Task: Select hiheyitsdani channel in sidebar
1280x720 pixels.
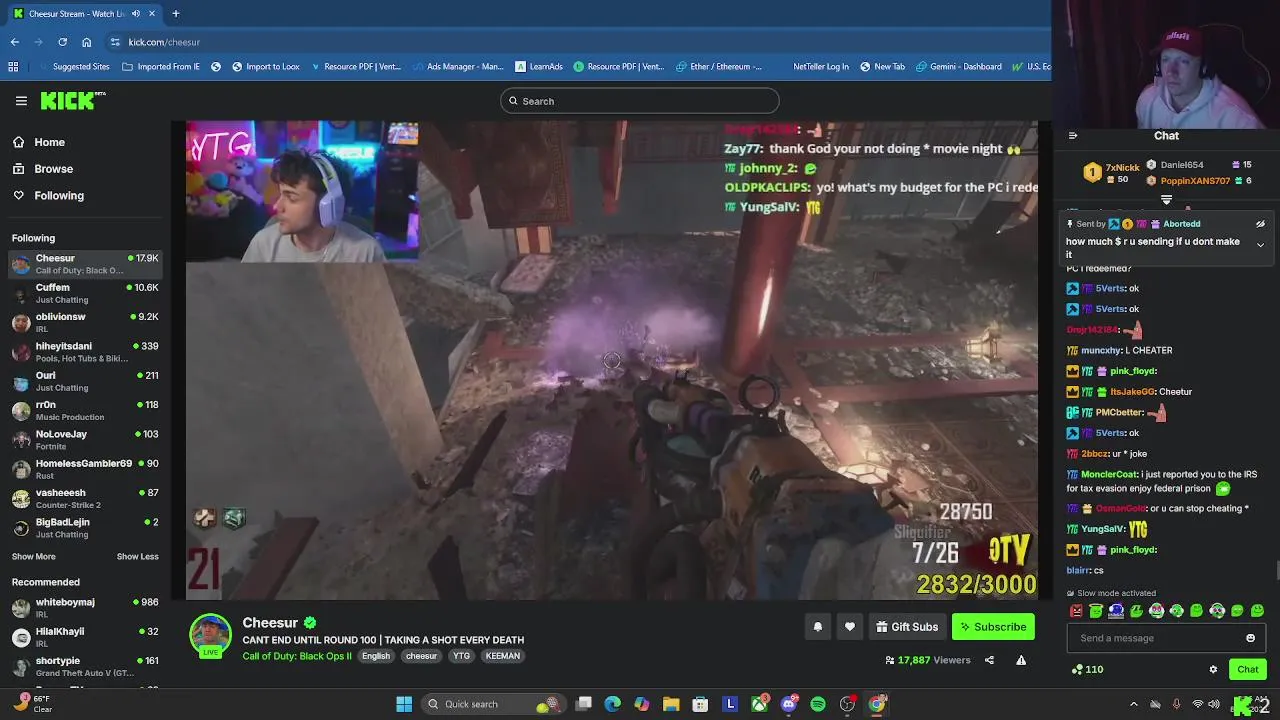Action: (x=85, y=352)
